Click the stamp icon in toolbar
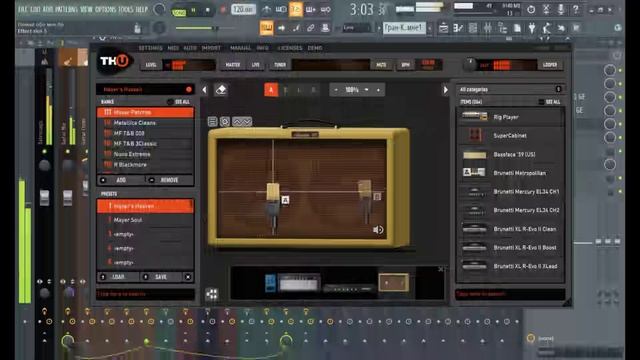 325,28
